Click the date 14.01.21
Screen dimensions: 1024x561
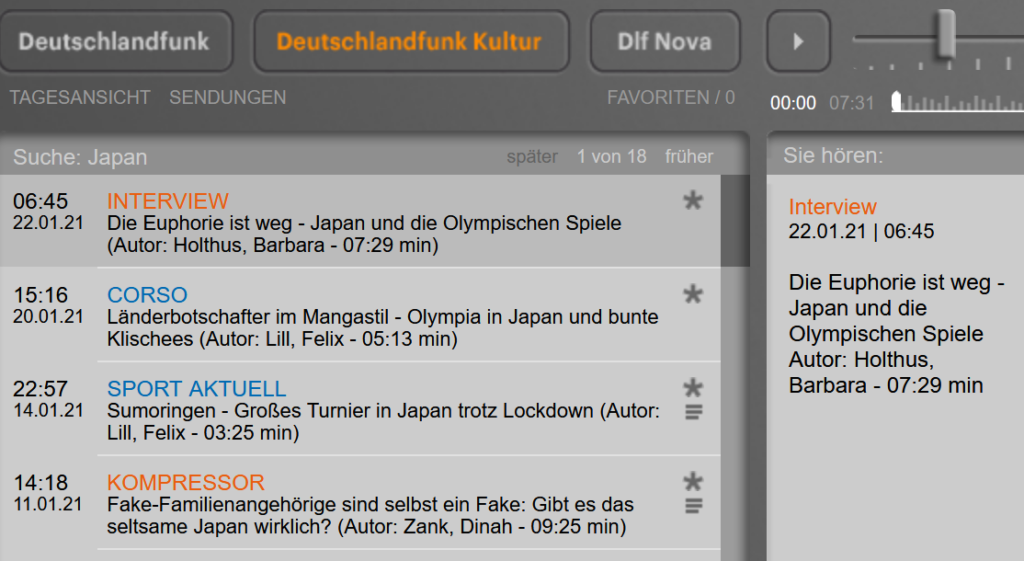48,410
